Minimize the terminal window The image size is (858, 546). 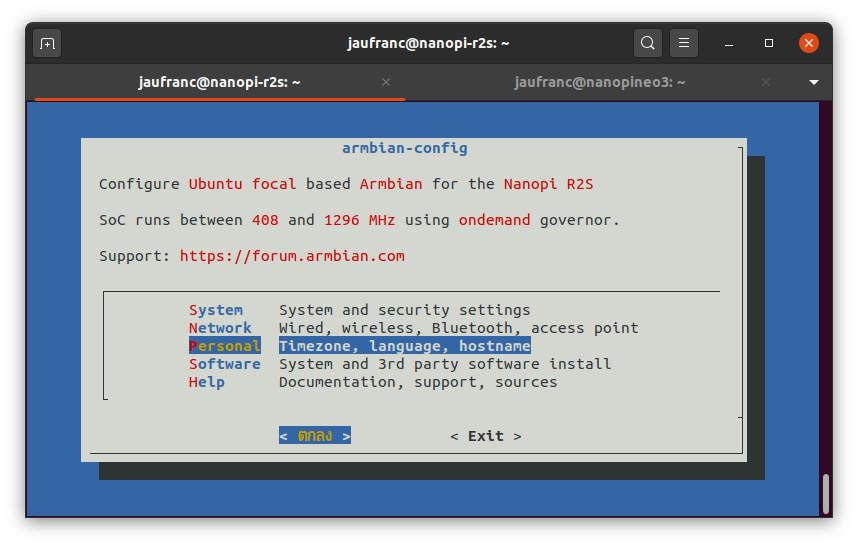729,43
